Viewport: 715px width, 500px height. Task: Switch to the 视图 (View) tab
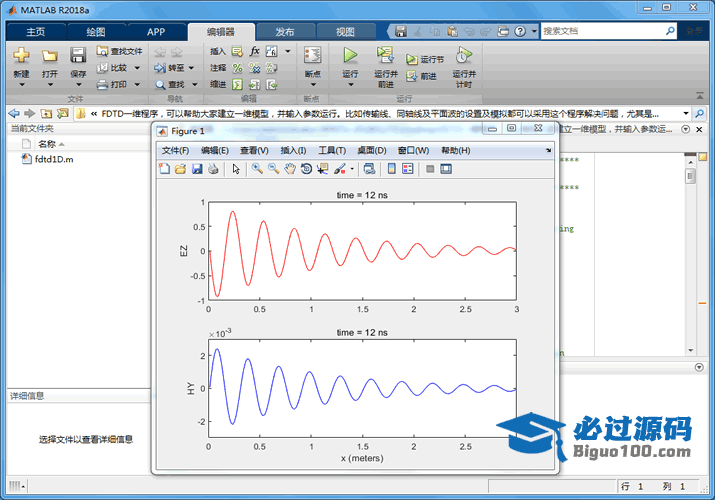(345, 31)
